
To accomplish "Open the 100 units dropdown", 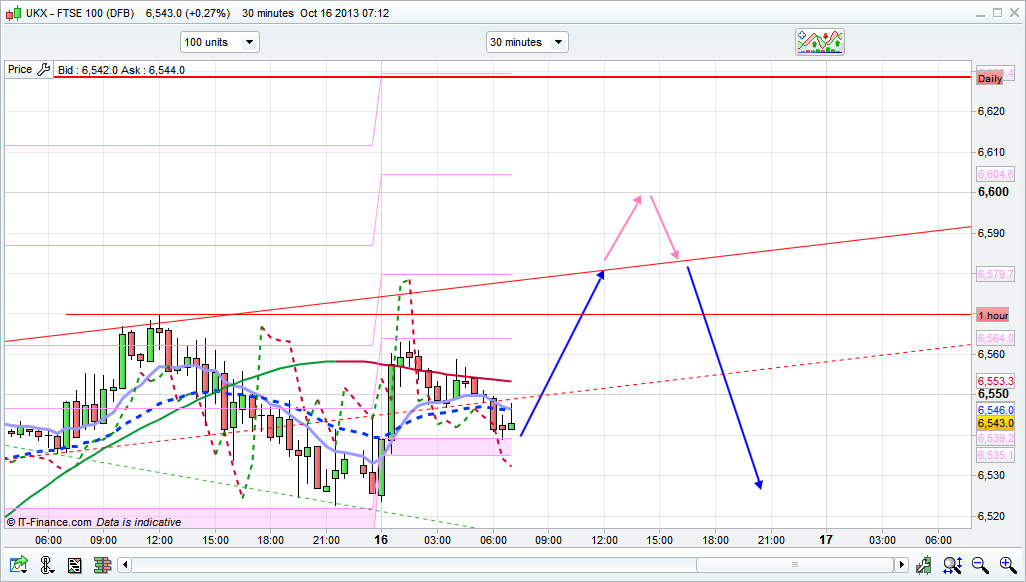I will coord(219,42).
